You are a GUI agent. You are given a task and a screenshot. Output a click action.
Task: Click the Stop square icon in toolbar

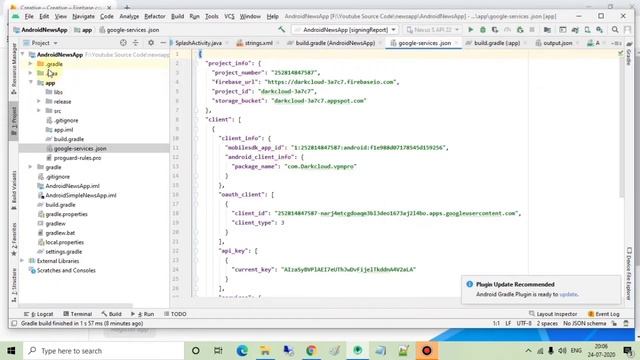click(x=532, y=30)
